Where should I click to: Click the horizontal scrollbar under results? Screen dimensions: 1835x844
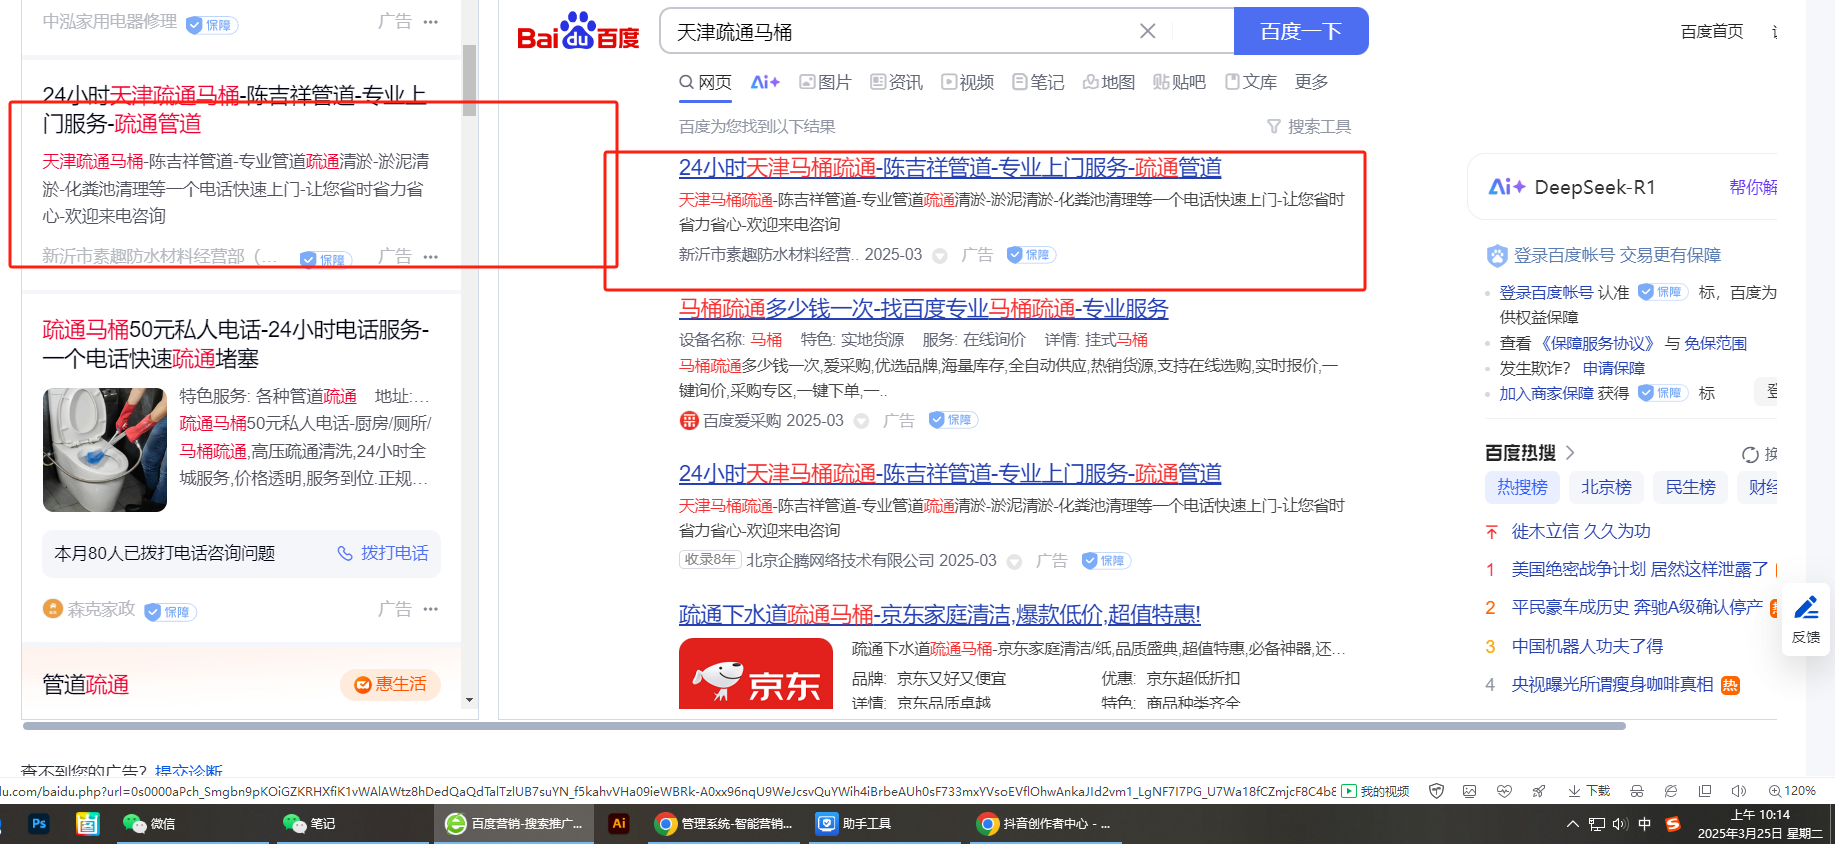pos(824,726)
